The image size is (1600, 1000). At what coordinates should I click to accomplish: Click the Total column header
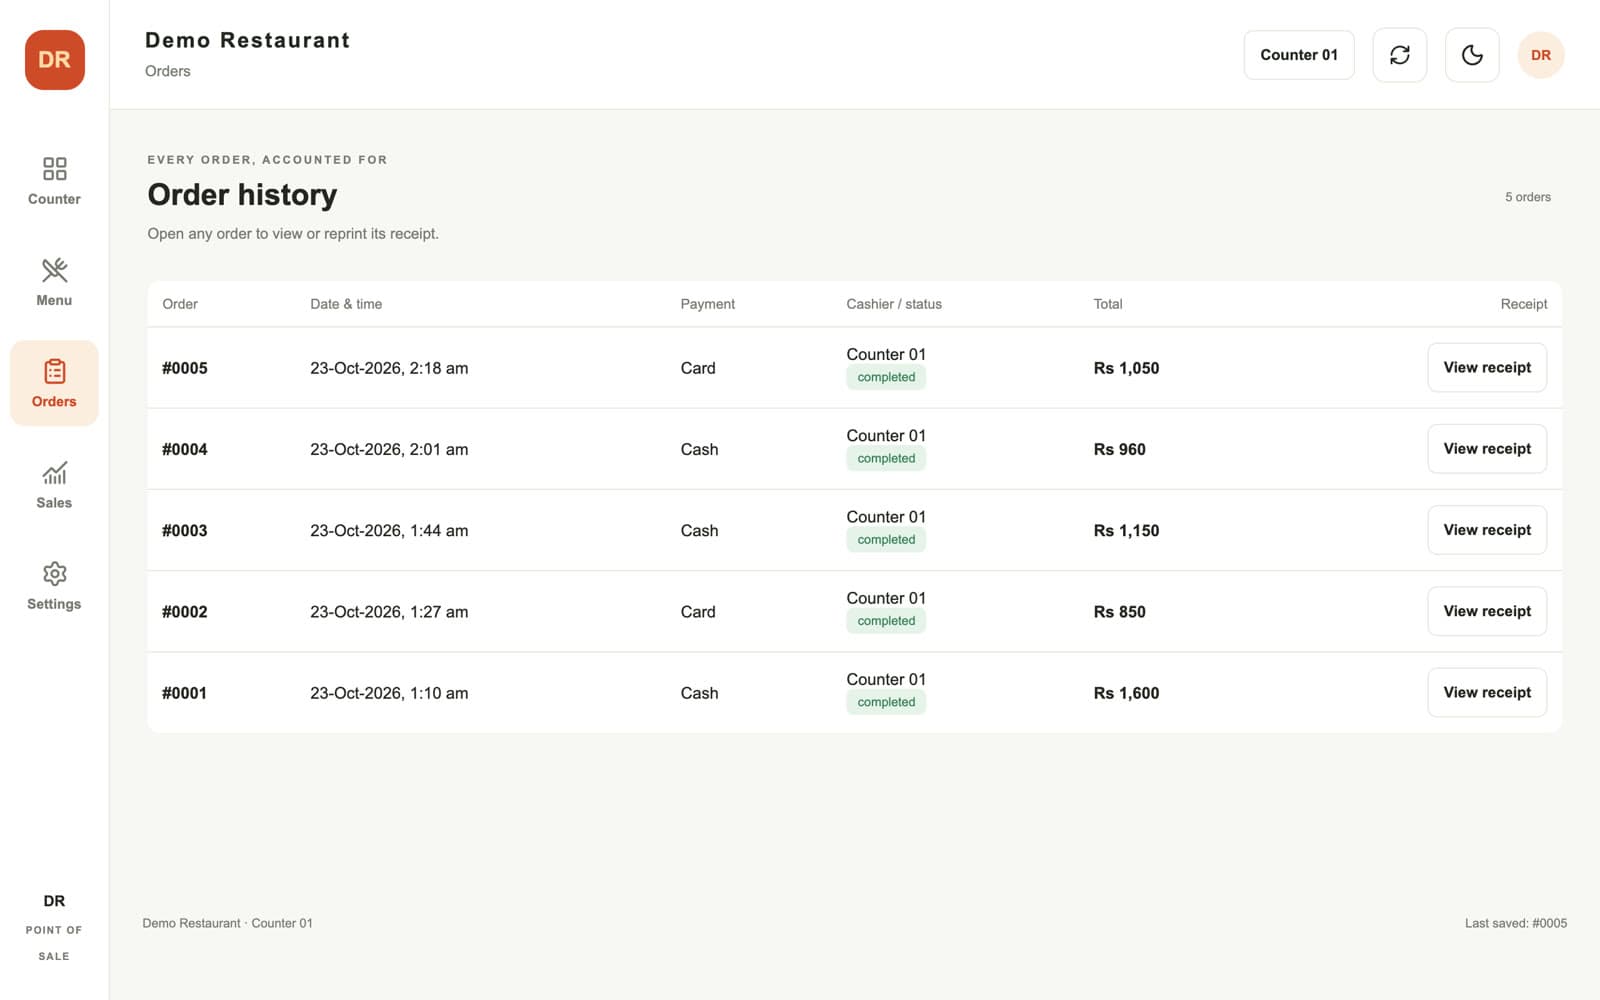click(1108, 304)
